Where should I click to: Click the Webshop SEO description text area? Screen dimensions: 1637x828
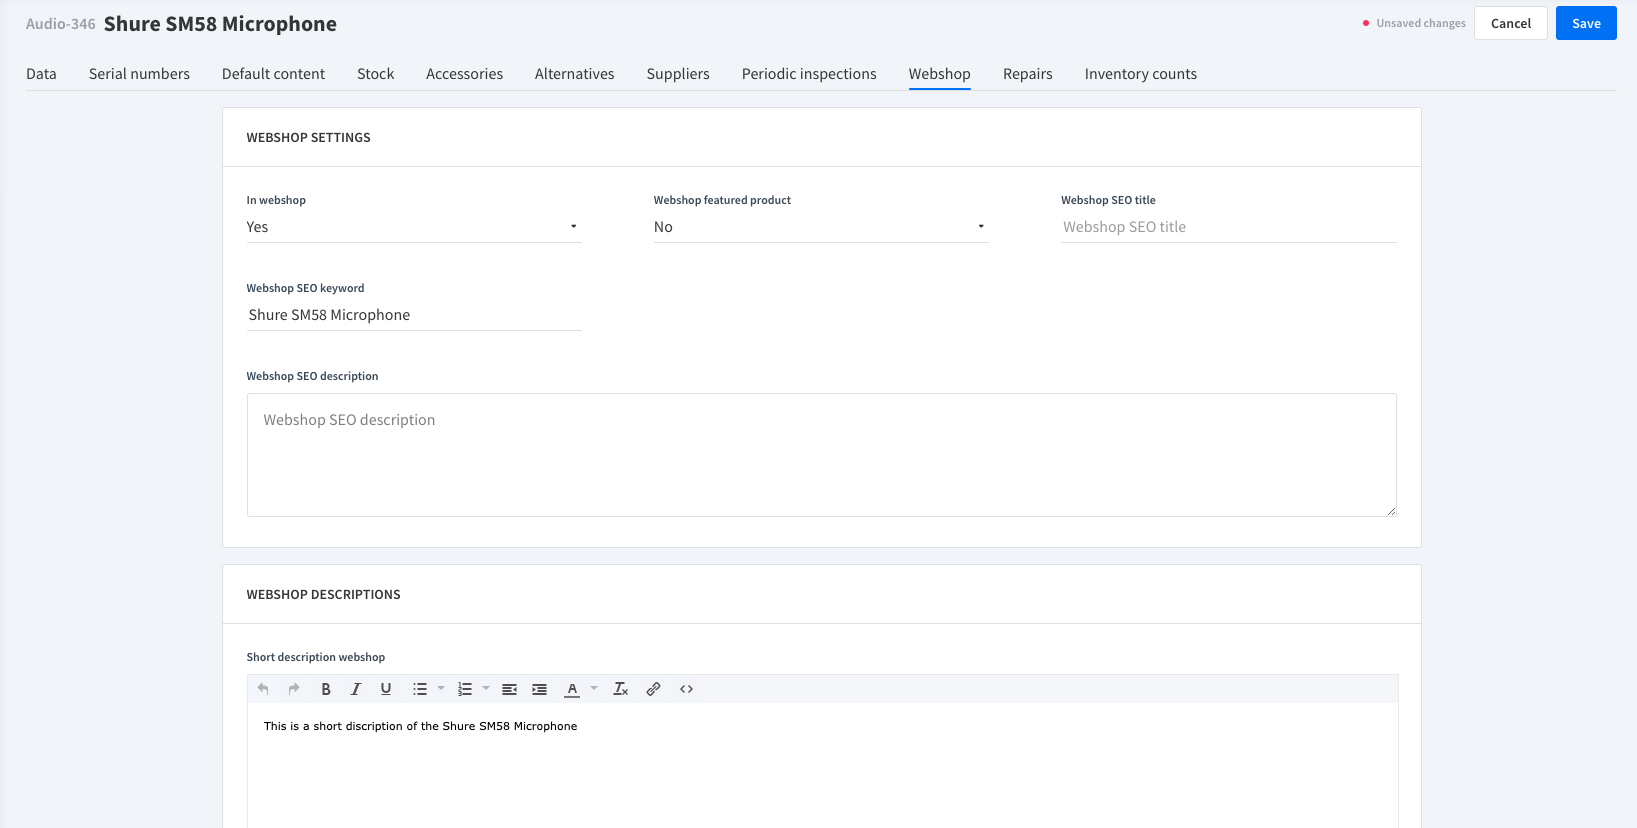pyautogui.click(x=821, y=455)
